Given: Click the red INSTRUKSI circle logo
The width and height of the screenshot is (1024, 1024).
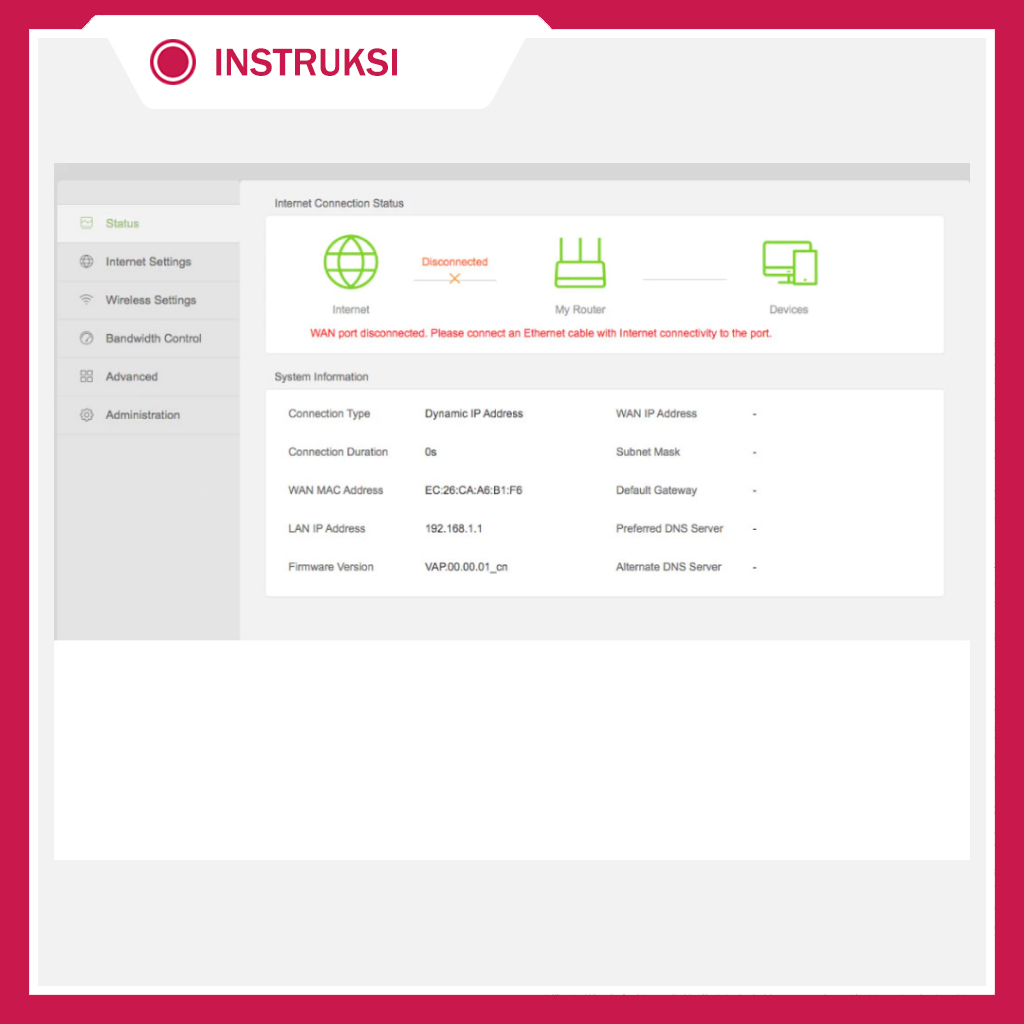Looking at the screenshot, I should pos(173,62).
